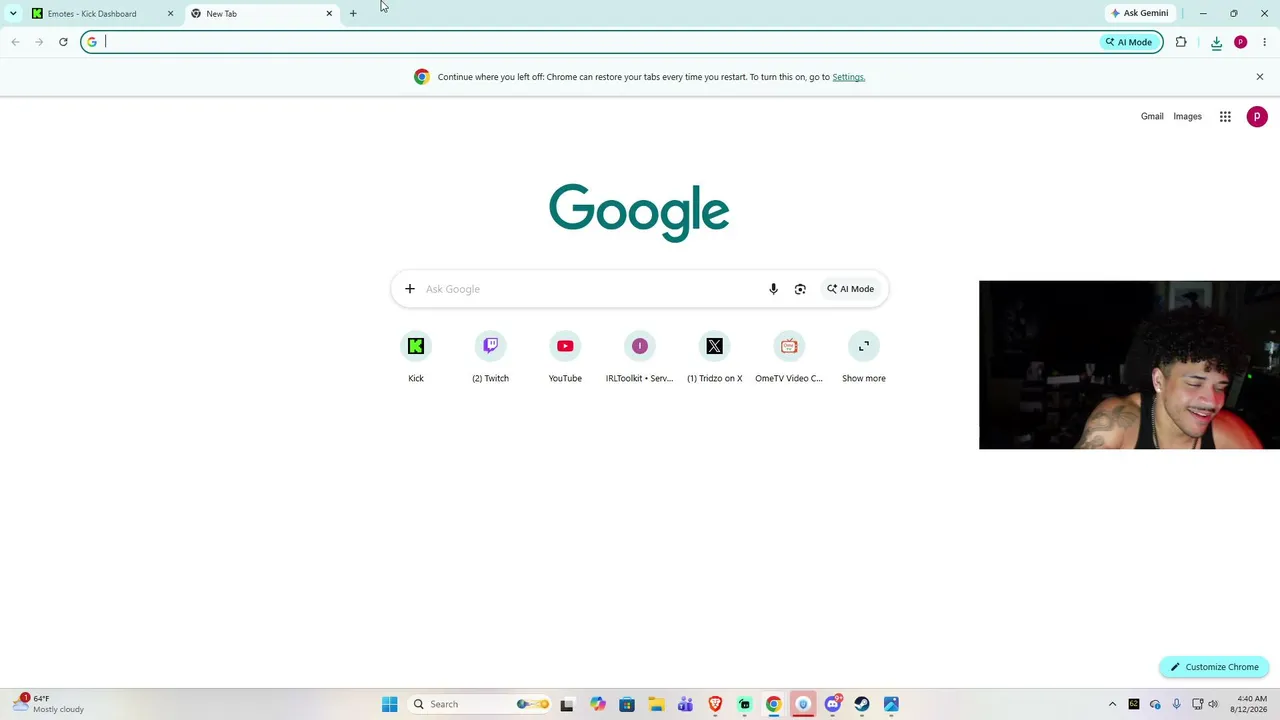The image size is (1280, 720).
Task: Expand the tab search dropdown arrow
Action: click(x=13, y=14)
